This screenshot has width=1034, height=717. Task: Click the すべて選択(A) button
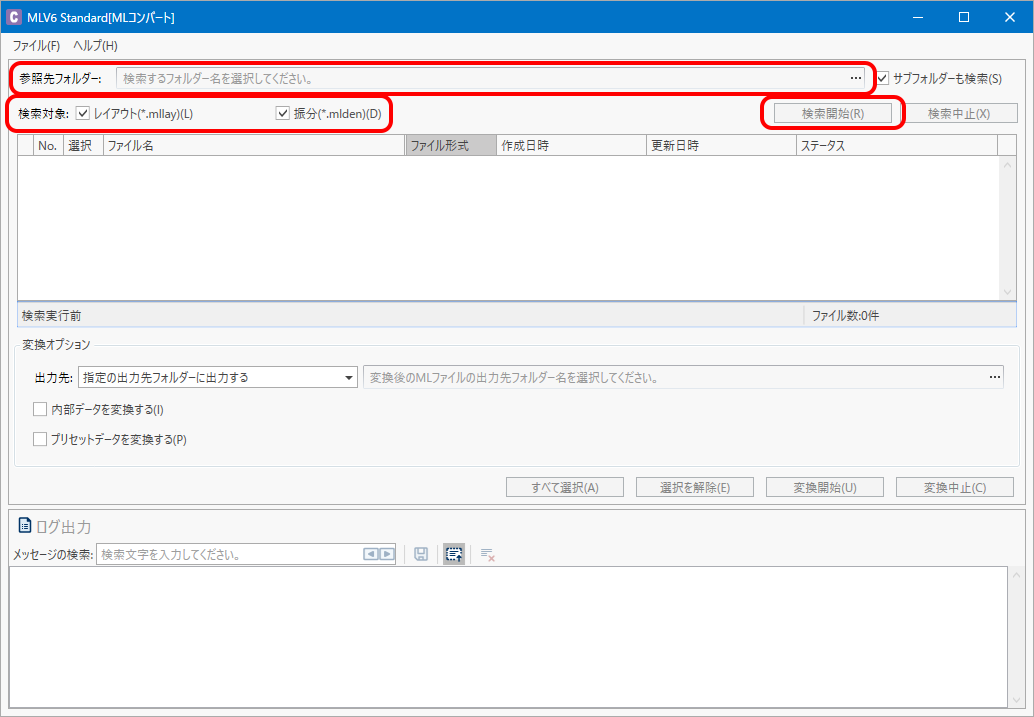coord(564,487)
